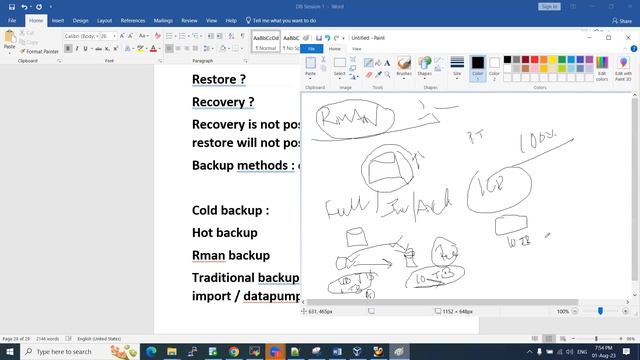The width and height of the screenshot is (640, 360).
Task: Click Save icon in Paint title bar
Action: pos(319,38)
